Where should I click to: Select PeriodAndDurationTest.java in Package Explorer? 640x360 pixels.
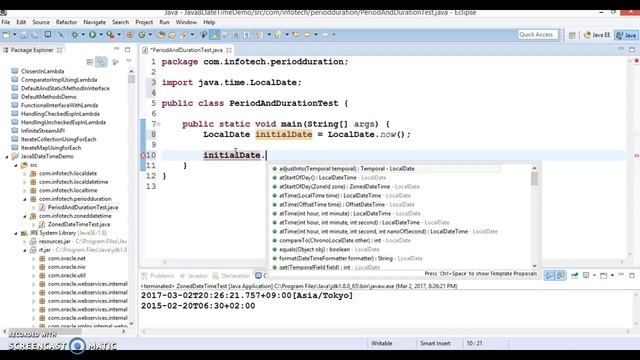coord(82,207)
